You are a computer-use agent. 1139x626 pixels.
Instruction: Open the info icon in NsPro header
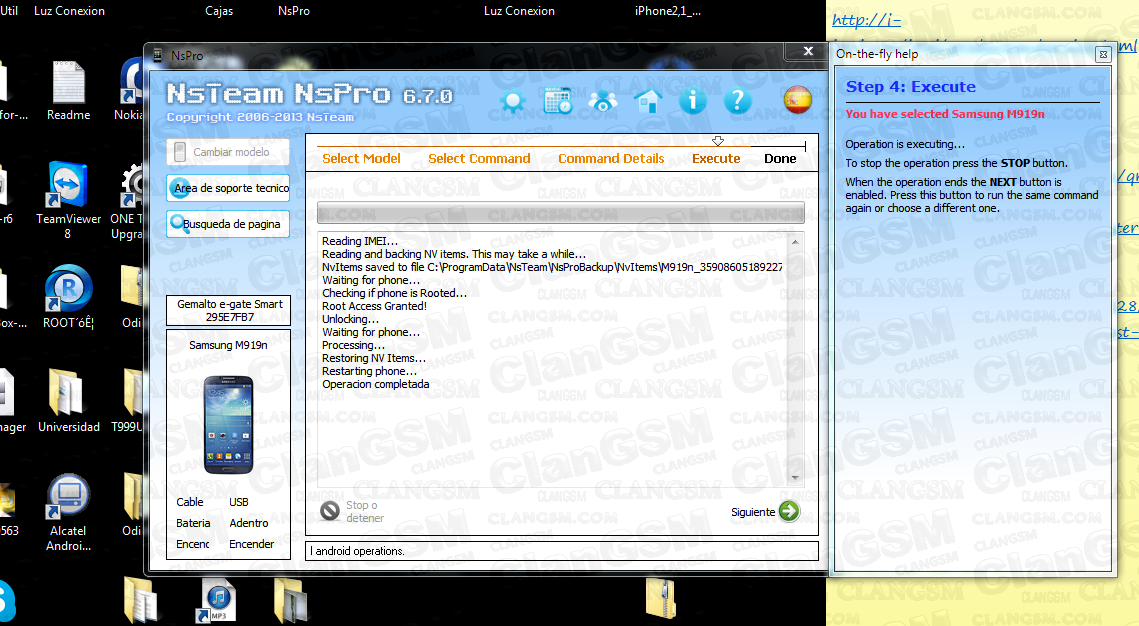692,101
